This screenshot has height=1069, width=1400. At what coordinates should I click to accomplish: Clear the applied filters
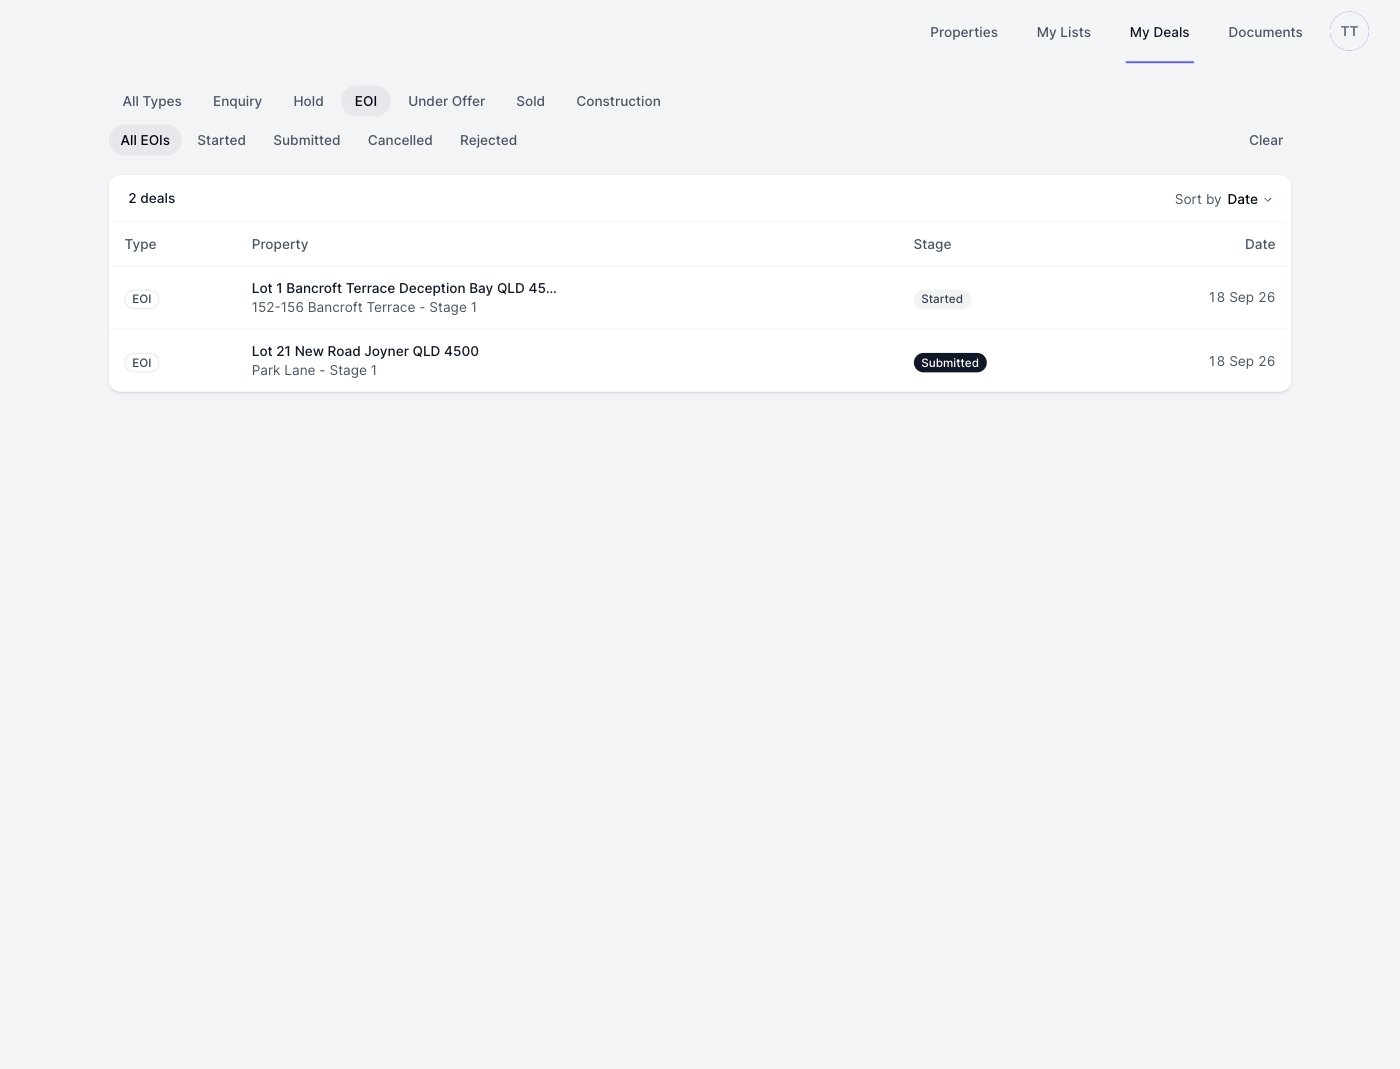[x=1265, y=140]
